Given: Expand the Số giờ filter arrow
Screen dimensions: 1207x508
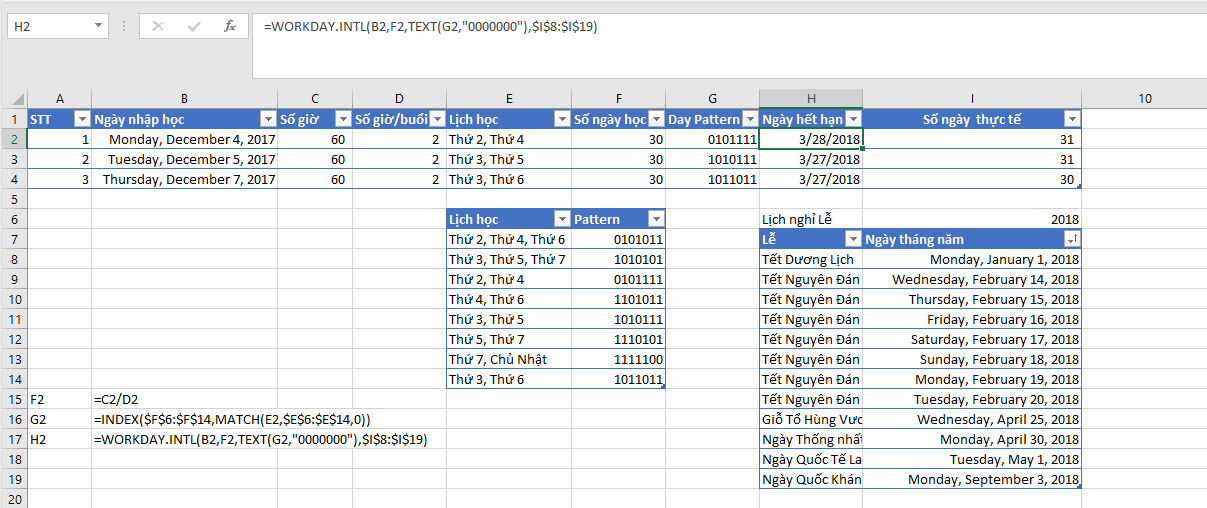Looking at the screenshot, I should (x=342, y=120).
